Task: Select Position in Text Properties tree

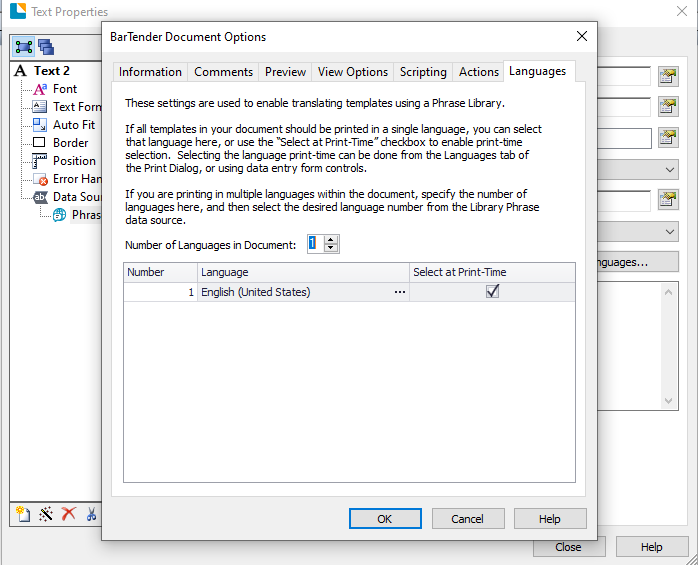Action: pyautogui.click(x=74, y=161)
